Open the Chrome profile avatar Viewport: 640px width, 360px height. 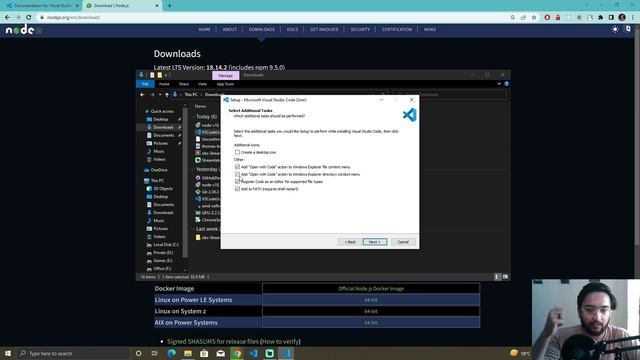[x=622, y=18]
